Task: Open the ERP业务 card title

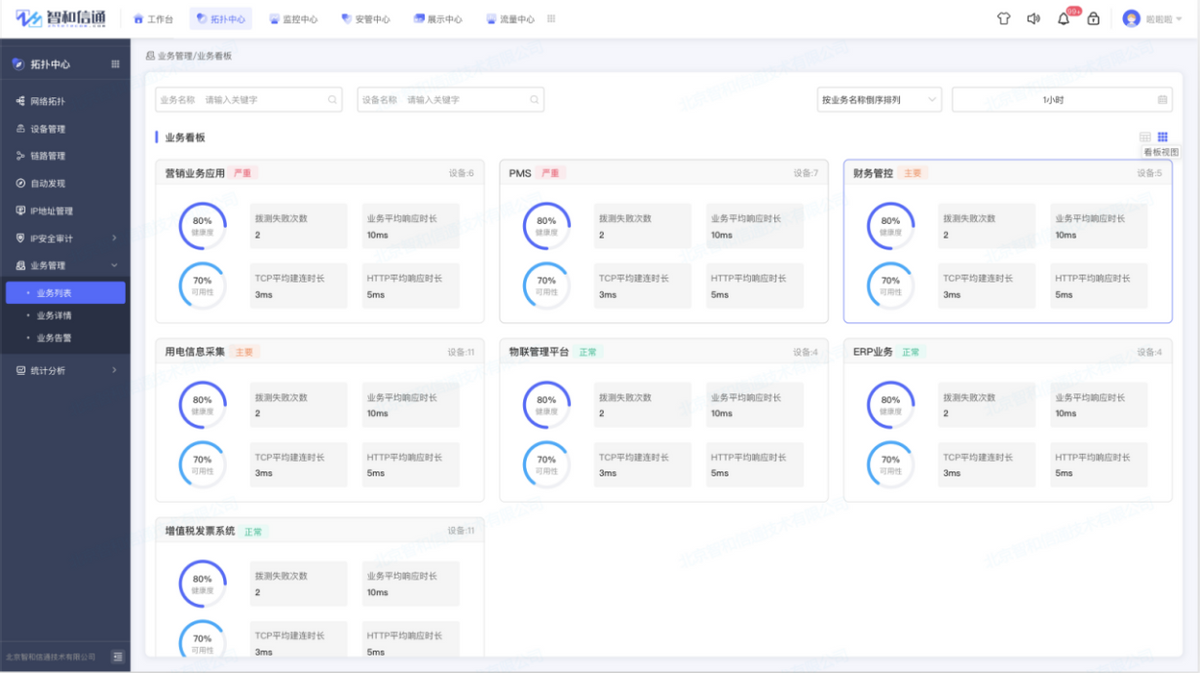Action: click(873, 352)
